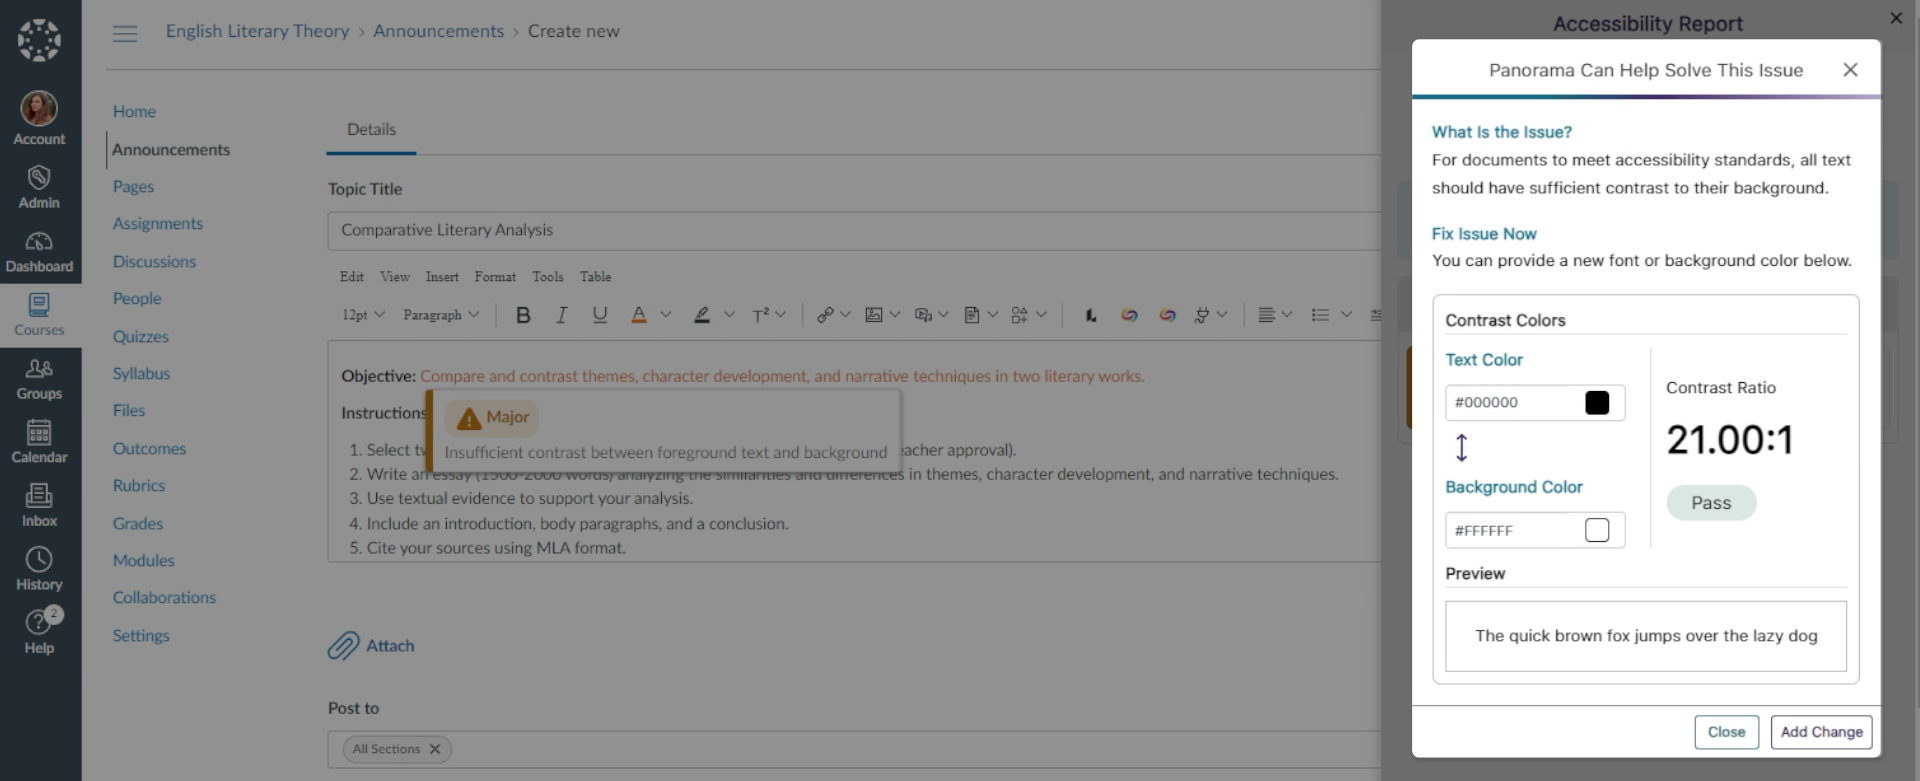1920x781 pixels.
Task: Collapse the course menu with the hamburger icon
Action: pyautogui.click(x=125, y=33)
